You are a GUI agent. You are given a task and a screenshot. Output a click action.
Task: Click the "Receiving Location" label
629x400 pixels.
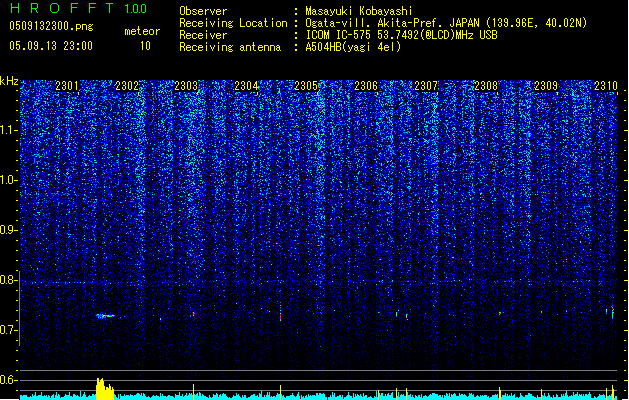click(233, 23)
